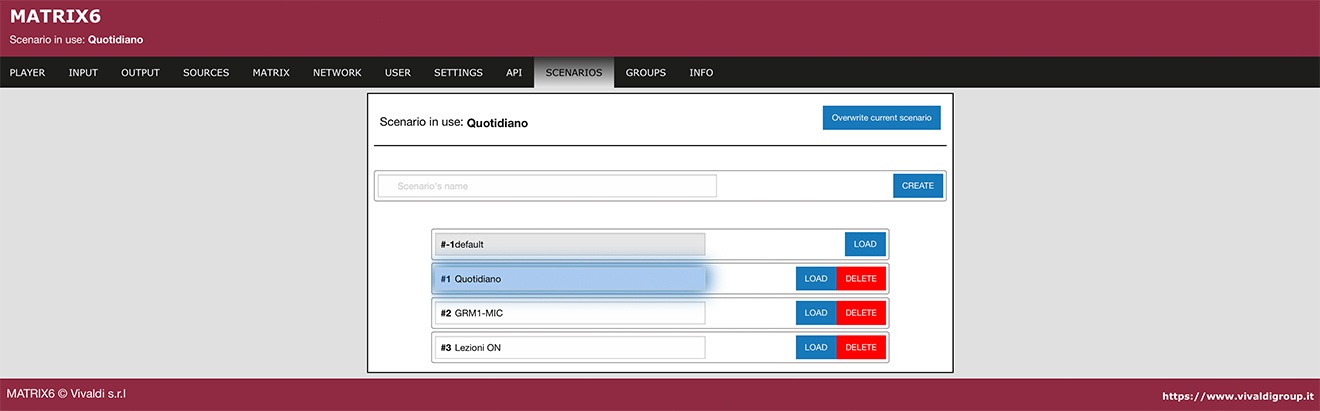Load the Quotidiano scenario
The image size is (1320, 411).
(816, 279)
